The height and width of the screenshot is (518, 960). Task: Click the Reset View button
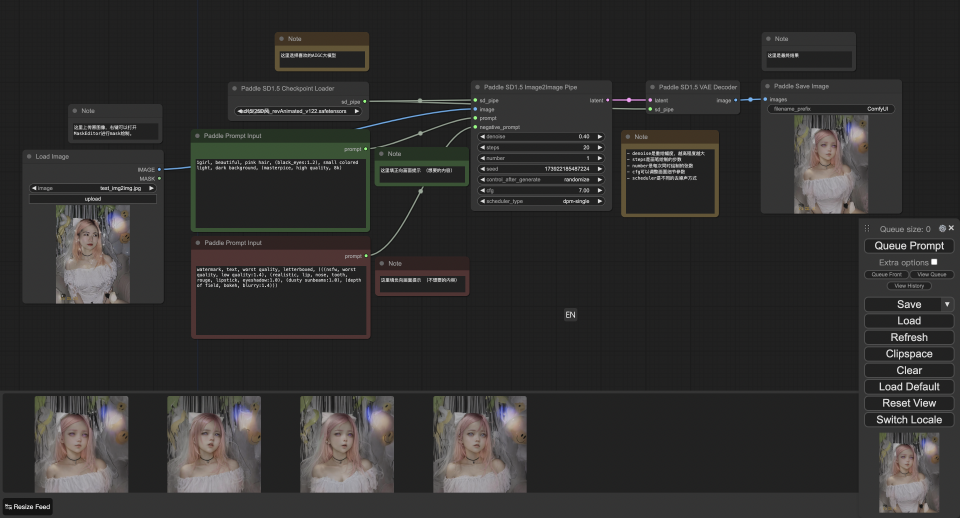[909, 404]
